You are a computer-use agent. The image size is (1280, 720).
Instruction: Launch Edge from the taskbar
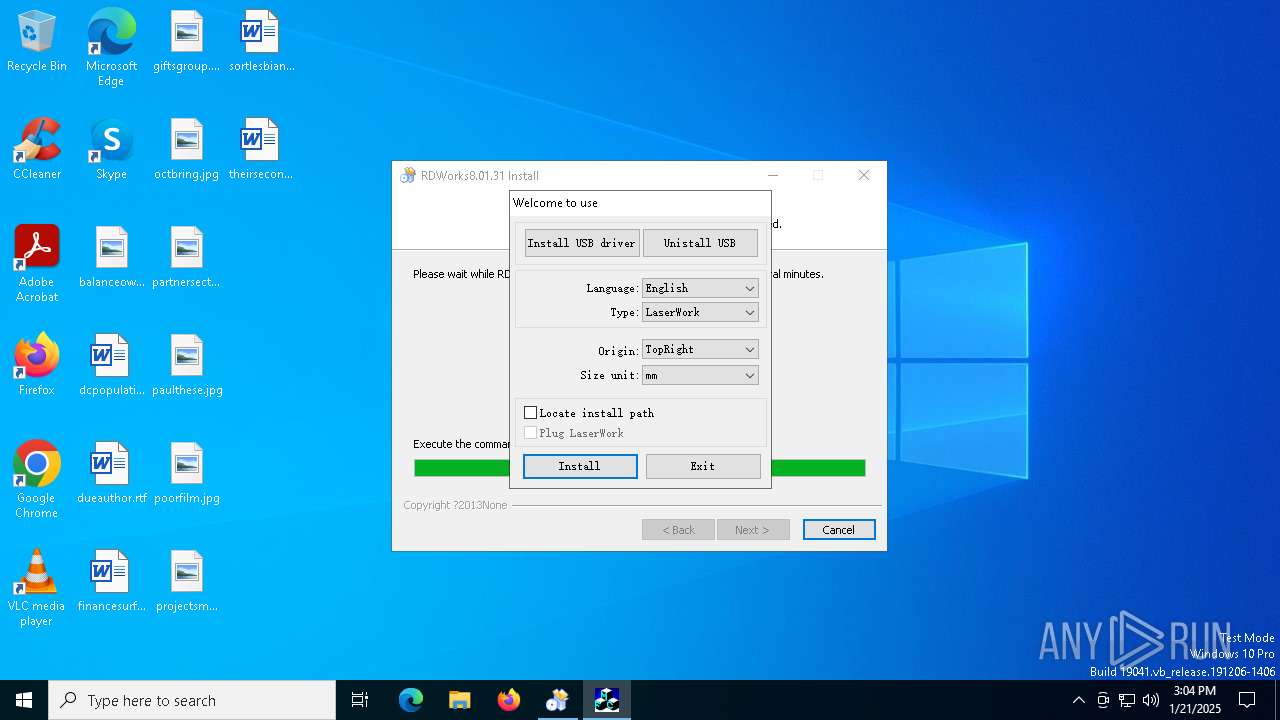coord(411,700)
